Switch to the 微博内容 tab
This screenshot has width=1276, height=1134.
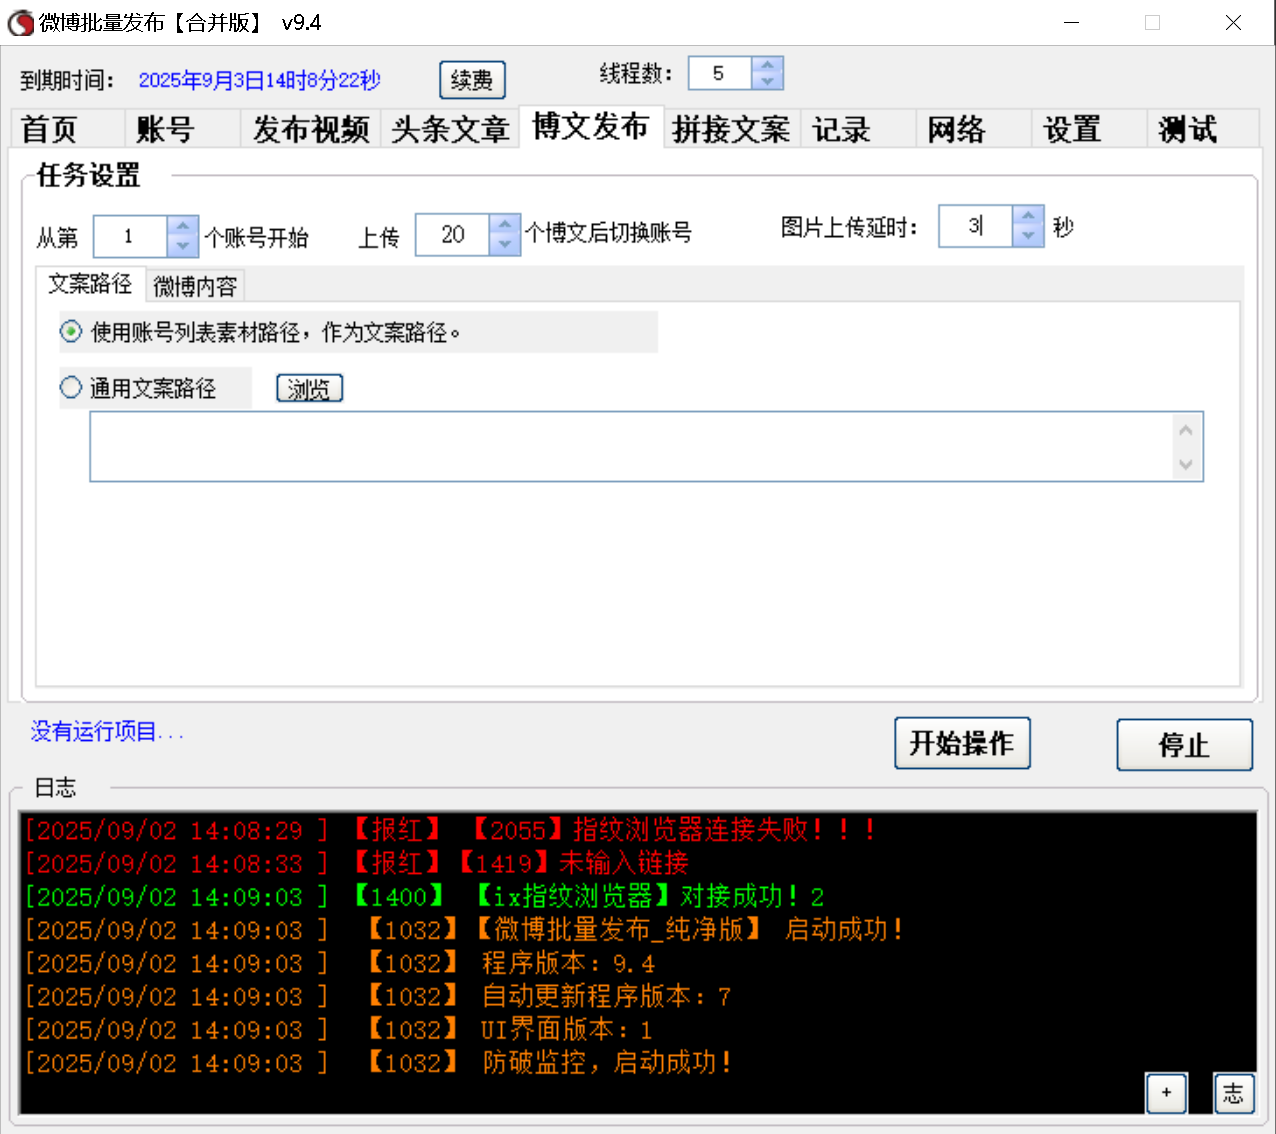click(x=194, y=285)
